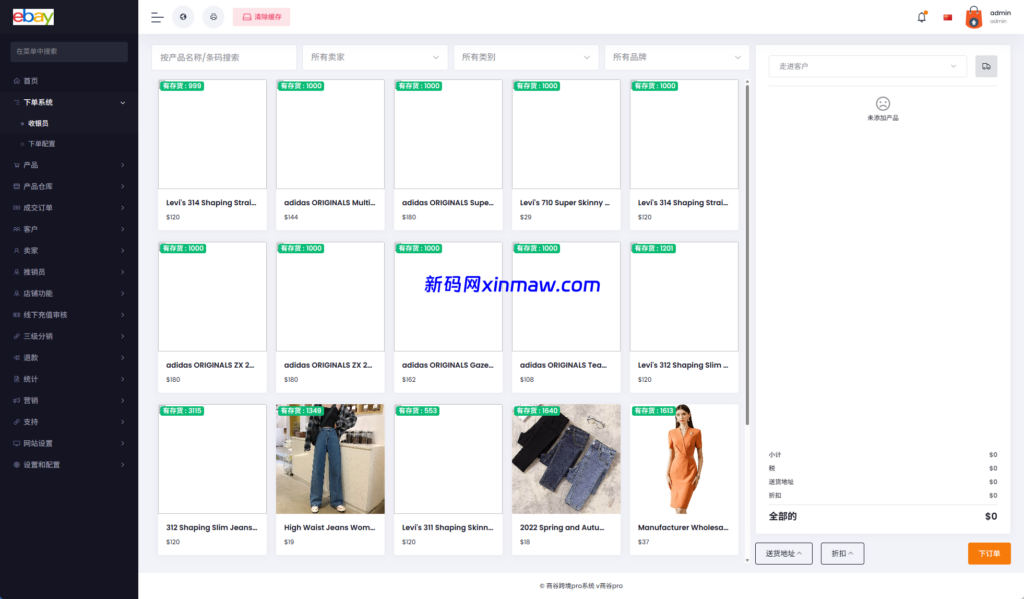Click the globe icon in top bar

pyautogui.click(x=183, y=17)
